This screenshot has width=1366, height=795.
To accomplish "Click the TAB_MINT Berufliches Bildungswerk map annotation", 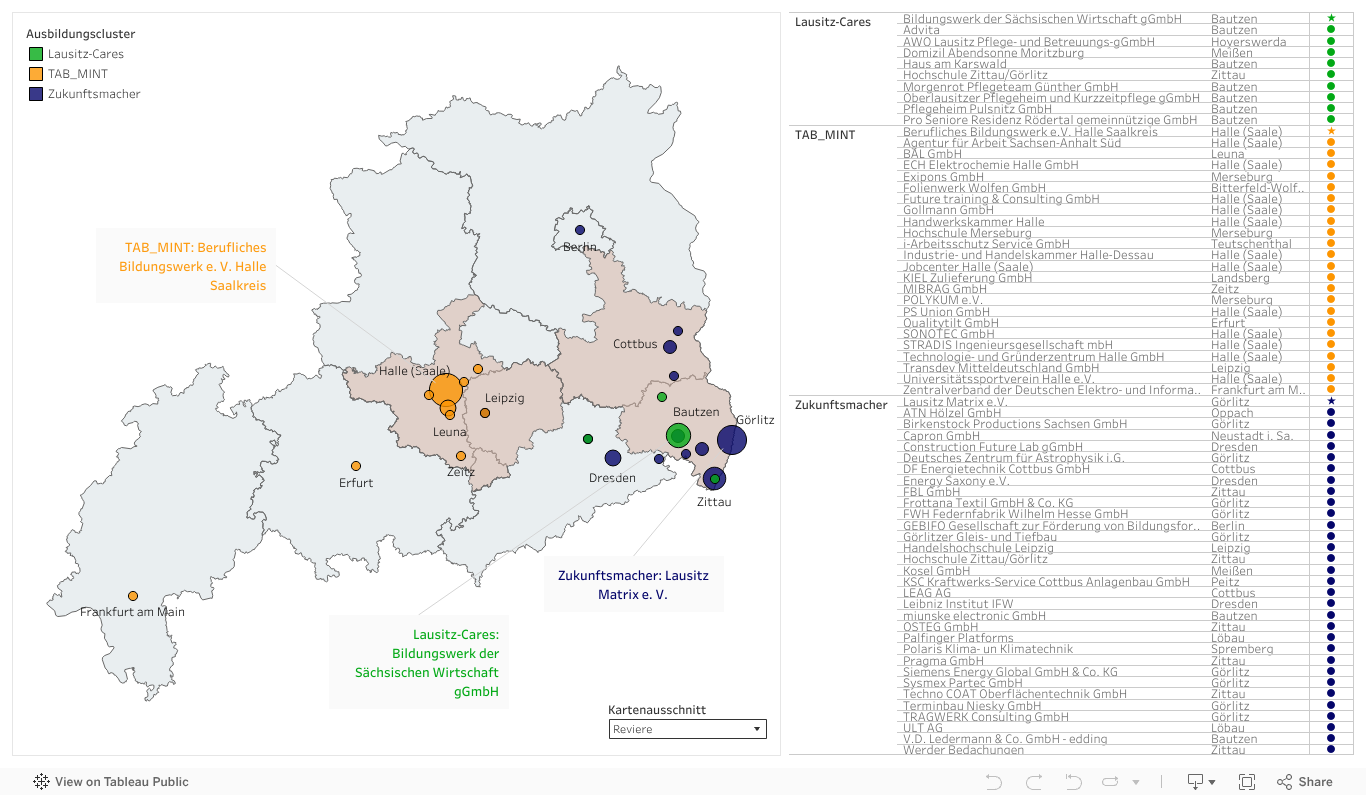I will (186, 266).
